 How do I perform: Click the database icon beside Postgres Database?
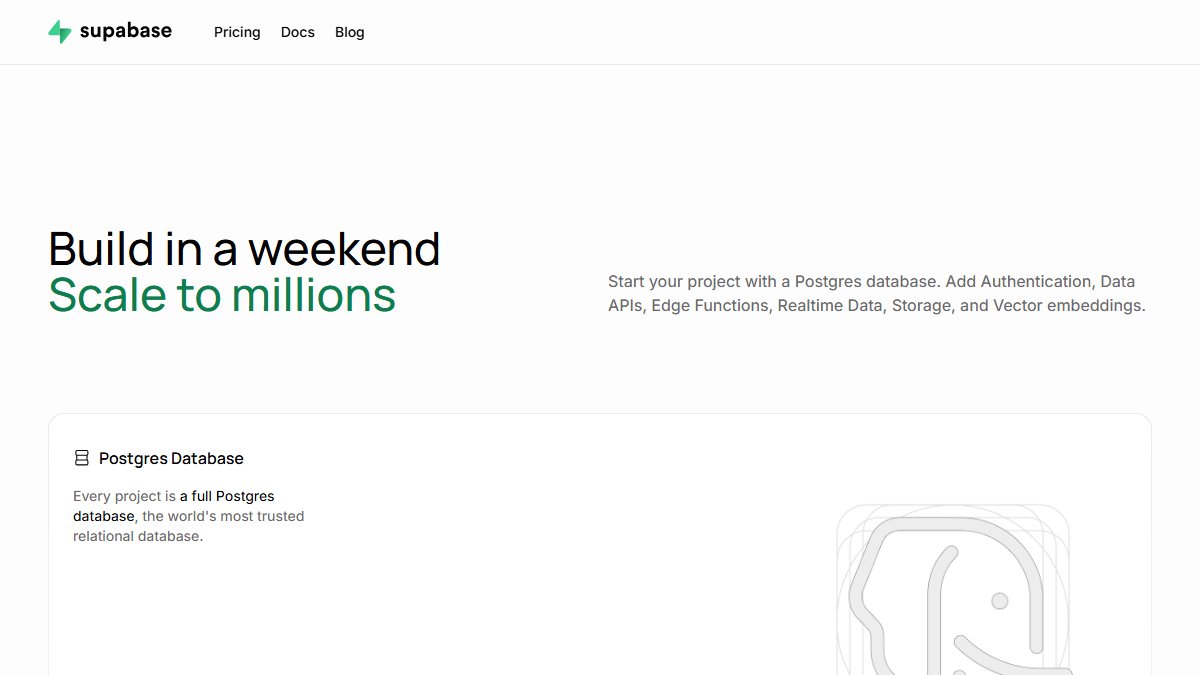pyautogui.click(x=82, y=458)
